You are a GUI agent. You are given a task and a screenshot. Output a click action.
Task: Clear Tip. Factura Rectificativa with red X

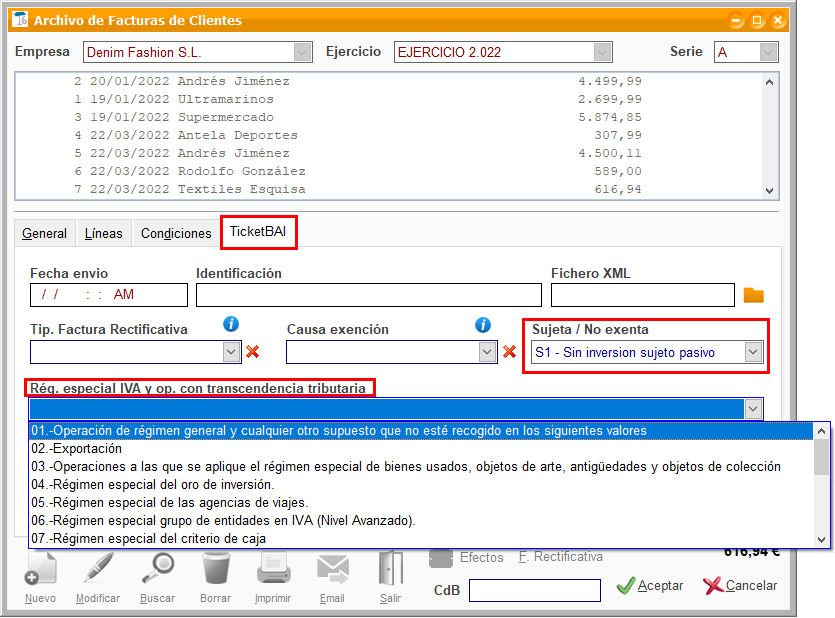253,352
